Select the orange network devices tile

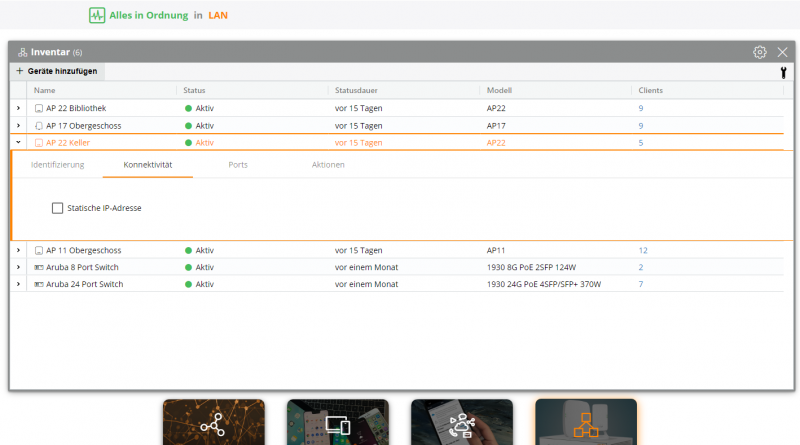point(585,424)
